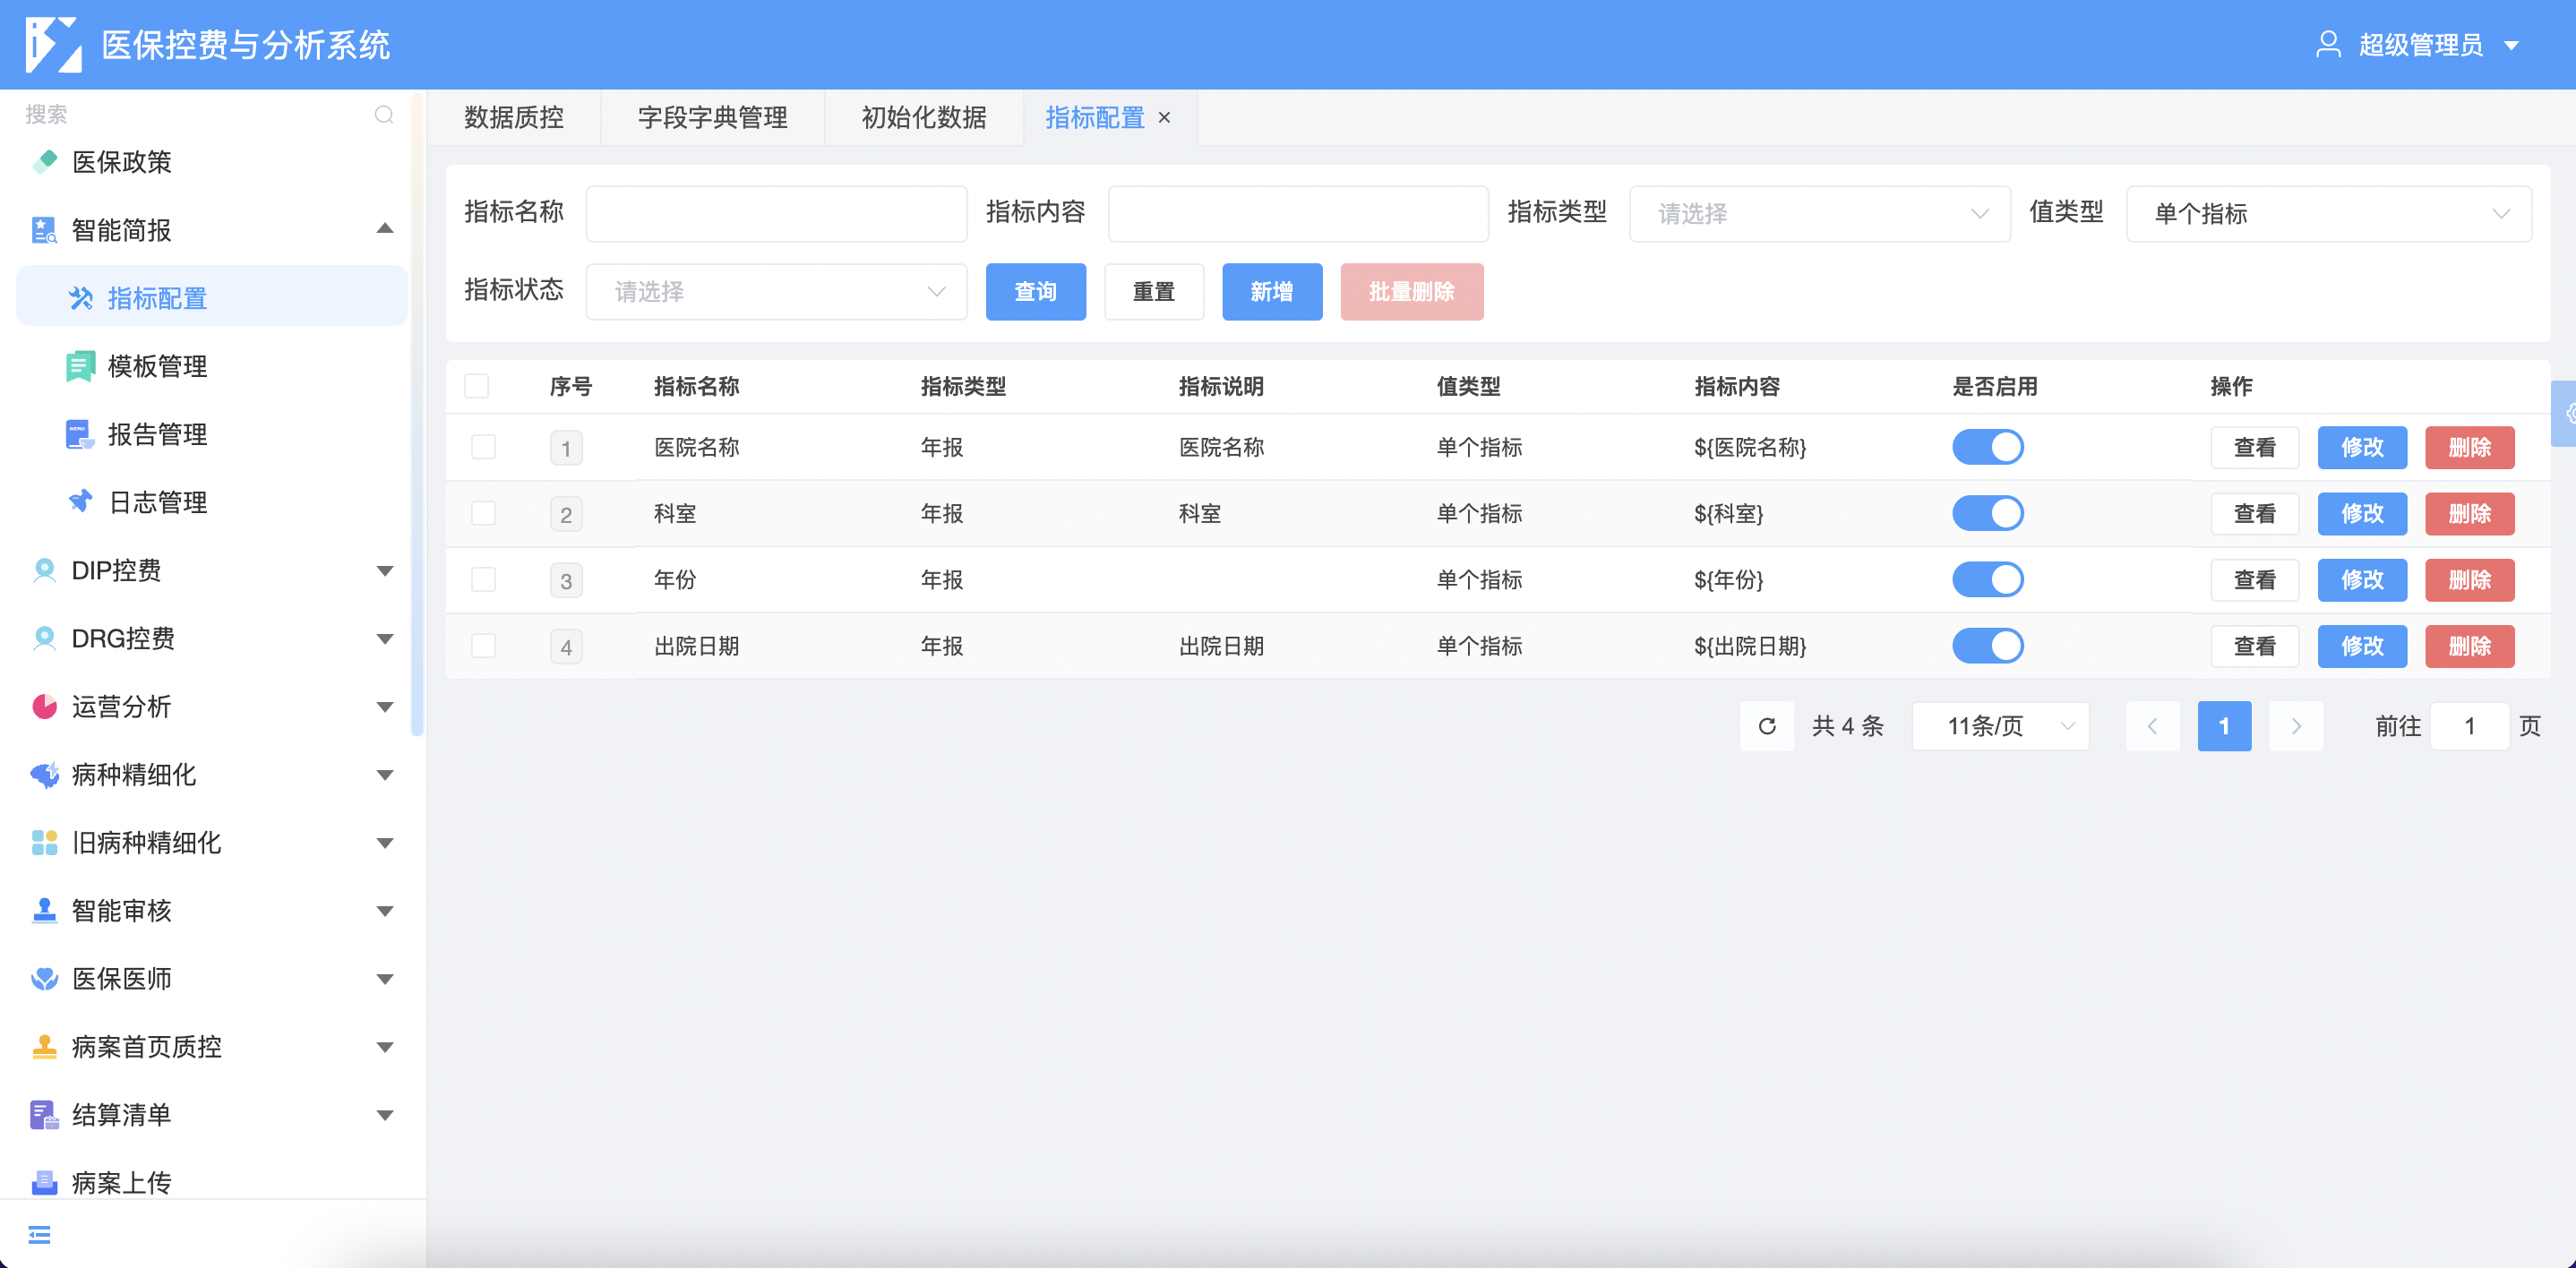This screenshot has height=1268, width=2576.
Task: Click the 前往 page number input
Action: pos(2469,726)
